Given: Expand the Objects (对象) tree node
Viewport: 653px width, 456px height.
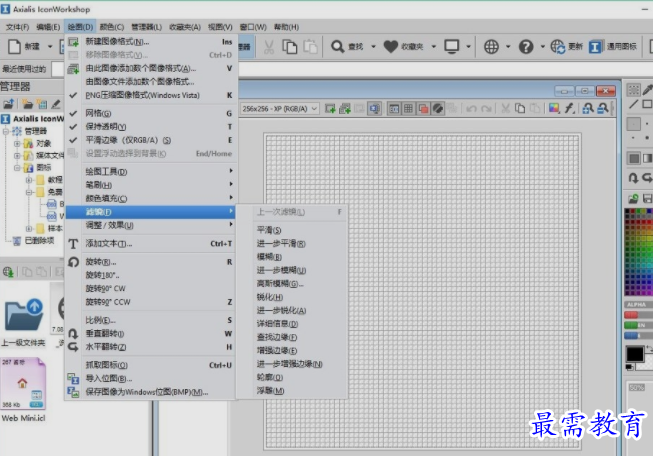Looking at the screenshot, I should click(17, 144).
